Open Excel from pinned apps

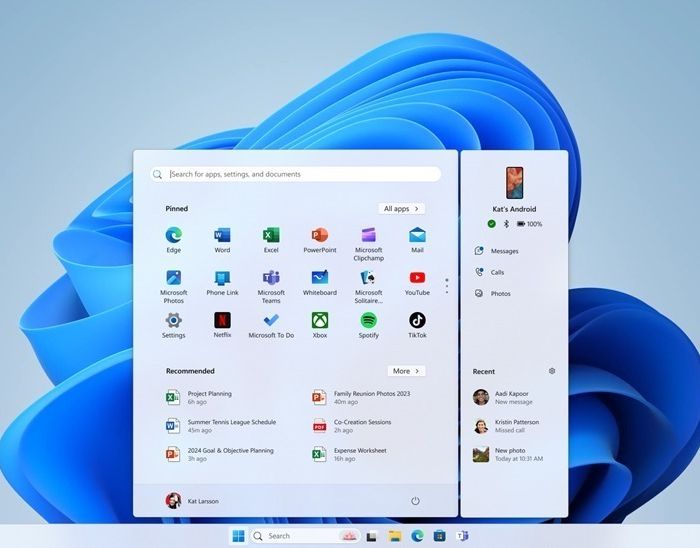(271, 240)
